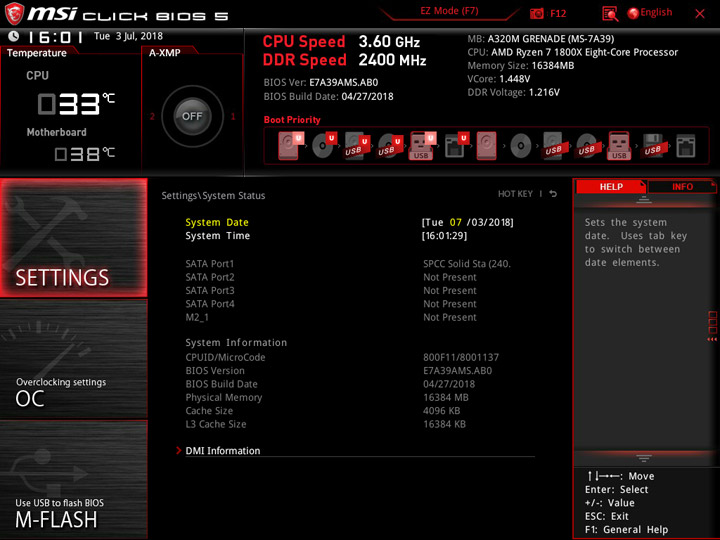
Task: Click the MSI dragon shield logo
Action: coord(13,13)
